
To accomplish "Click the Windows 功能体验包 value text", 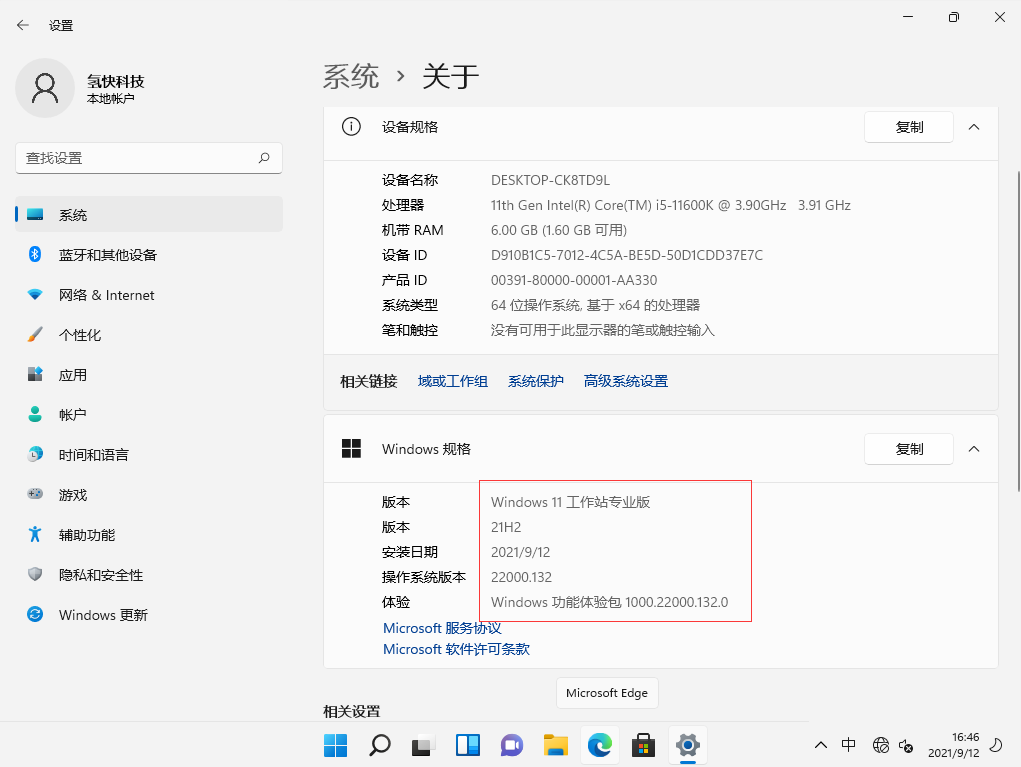I will click(x=609, y=602).
